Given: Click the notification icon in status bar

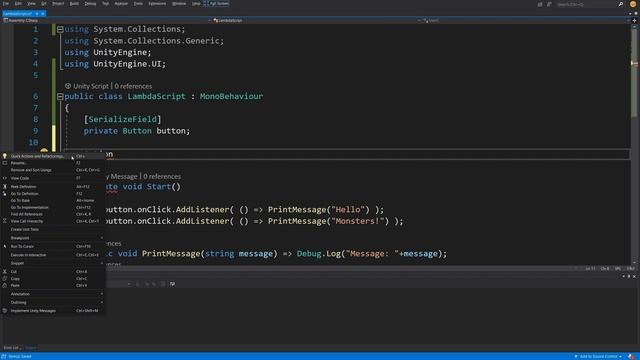Looking at the screenshot, I should point(631,356).
